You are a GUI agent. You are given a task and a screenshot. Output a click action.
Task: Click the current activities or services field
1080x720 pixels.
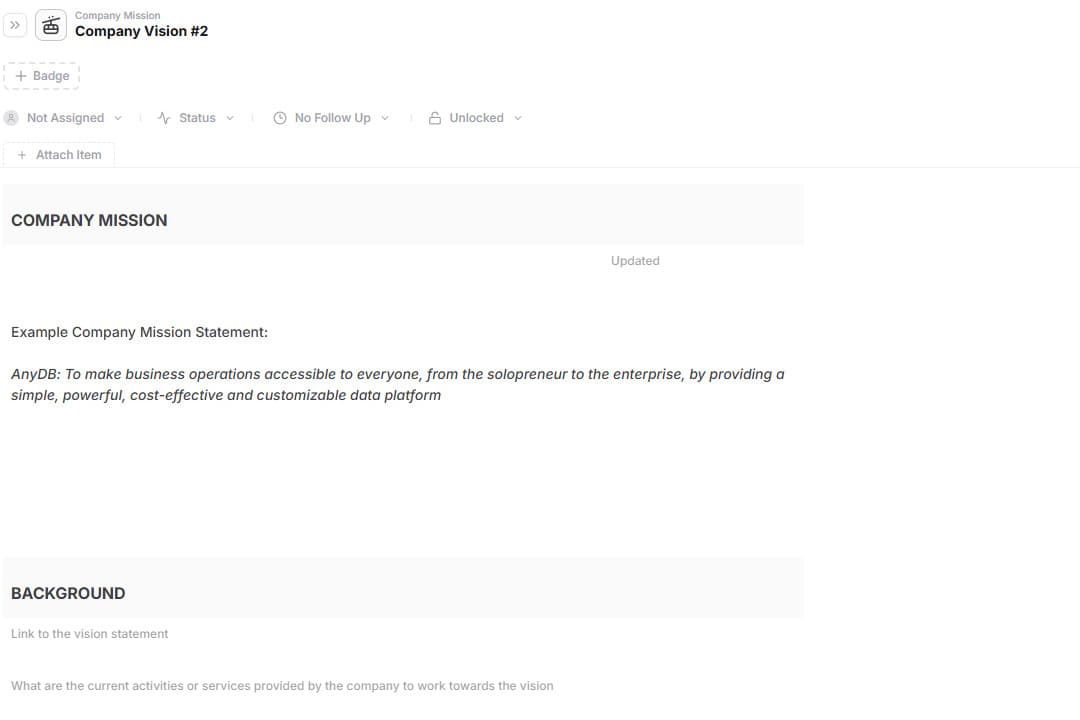coord(282,686)
